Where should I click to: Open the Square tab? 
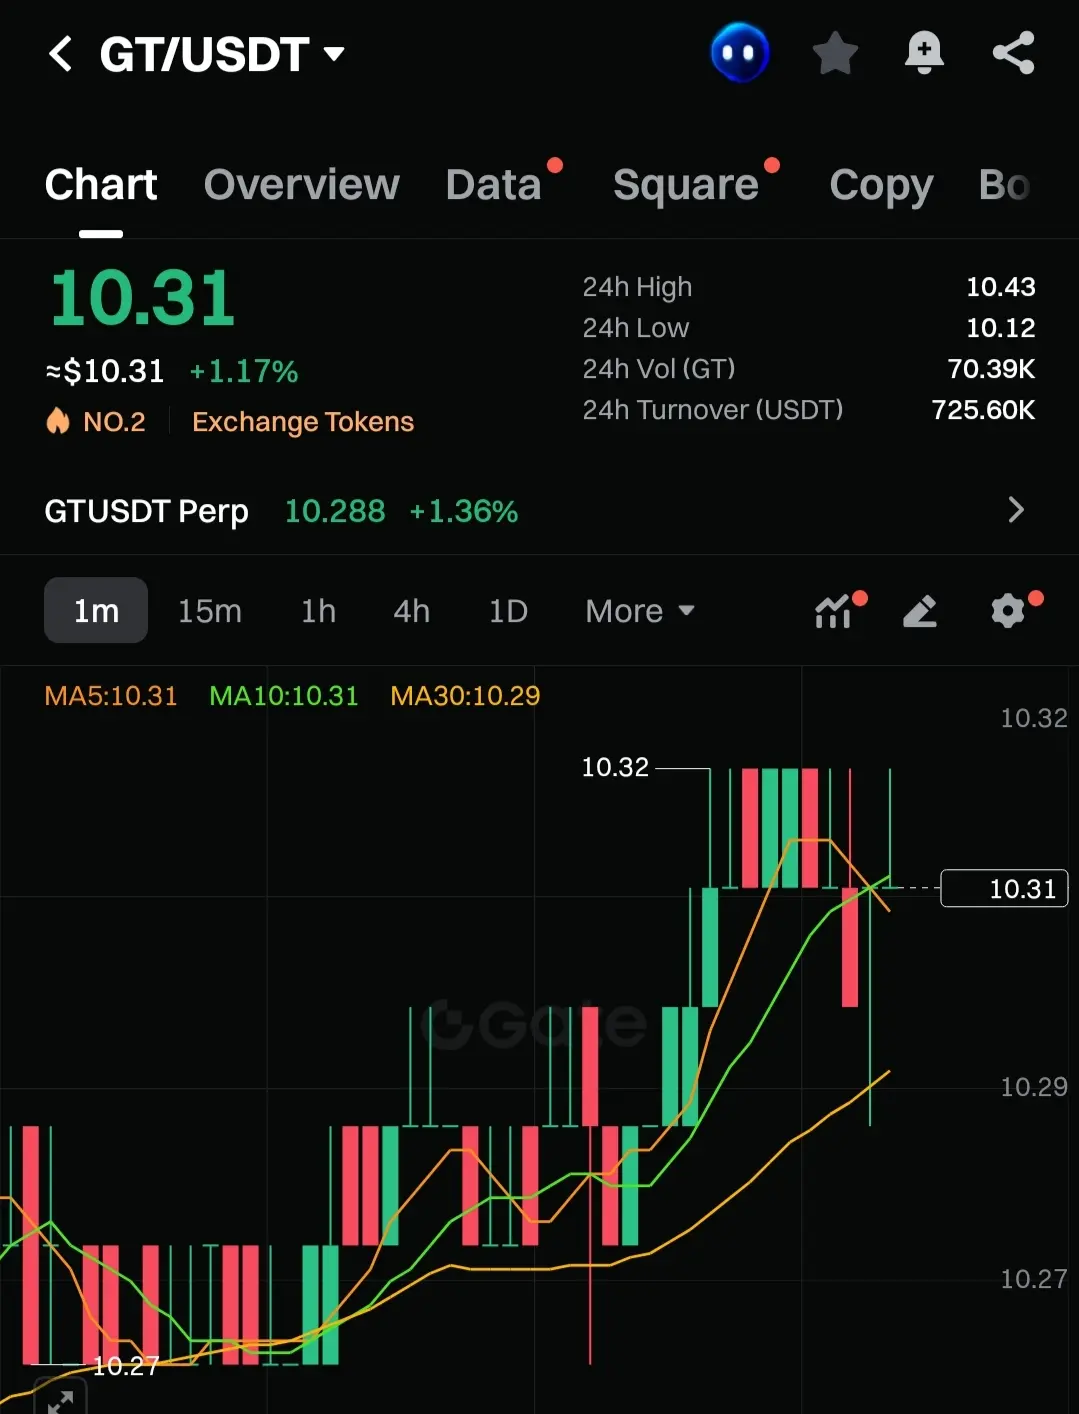point(686,185)
